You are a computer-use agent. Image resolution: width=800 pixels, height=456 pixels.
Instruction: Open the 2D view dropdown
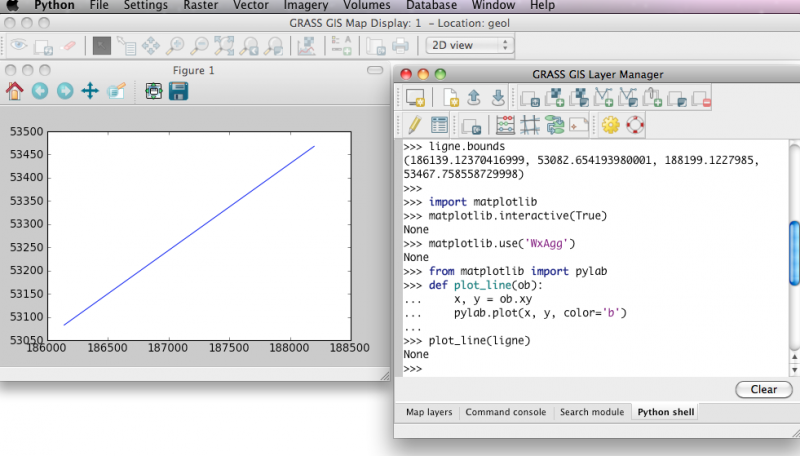469,45
